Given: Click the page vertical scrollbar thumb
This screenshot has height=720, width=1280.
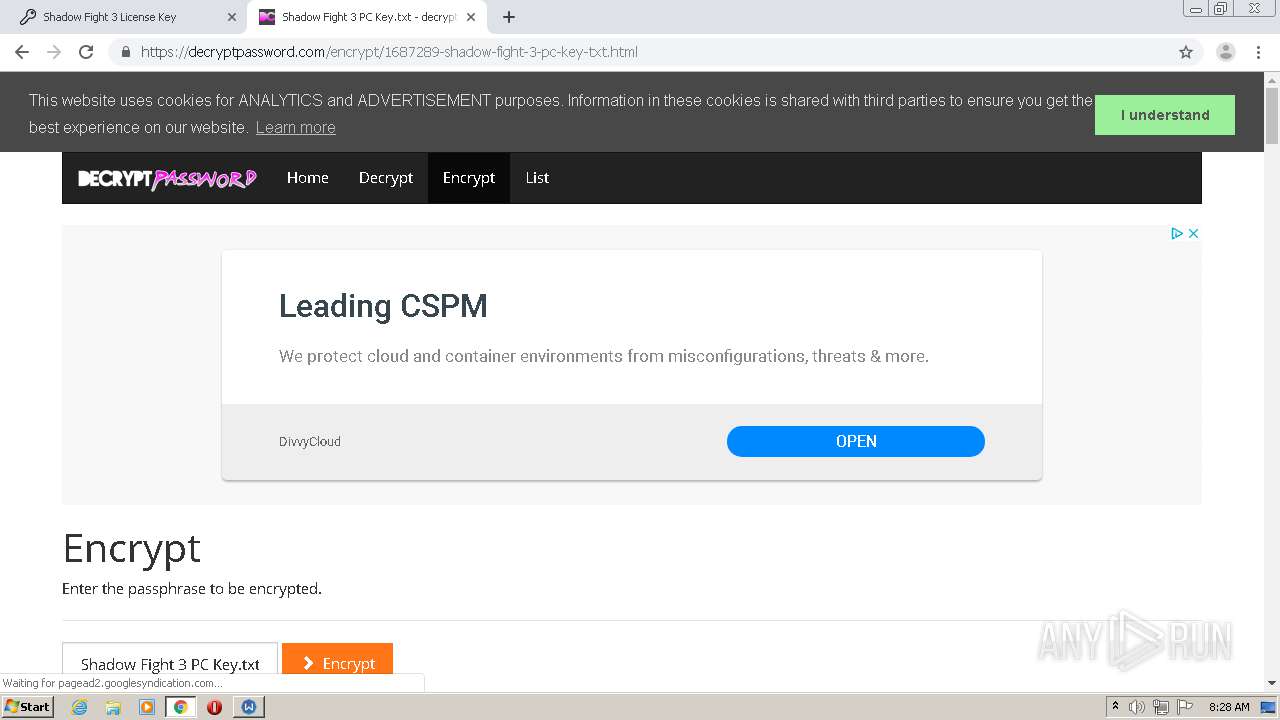Looking at the screenshot, I should (1272, 118).
